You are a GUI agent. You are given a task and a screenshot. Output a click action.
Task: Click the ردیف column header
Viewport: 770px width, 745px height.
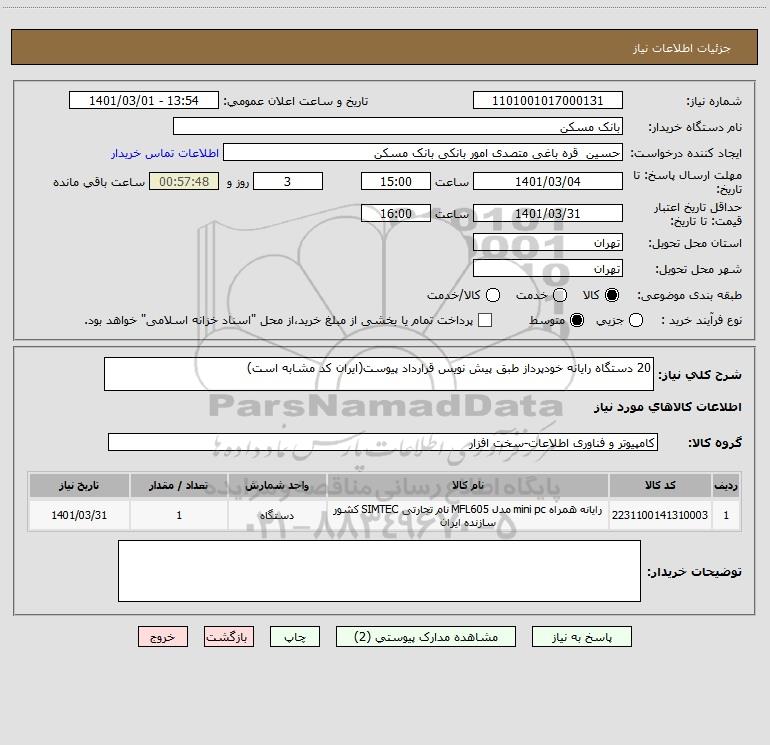pyautogui.click(x=726, y=485)
